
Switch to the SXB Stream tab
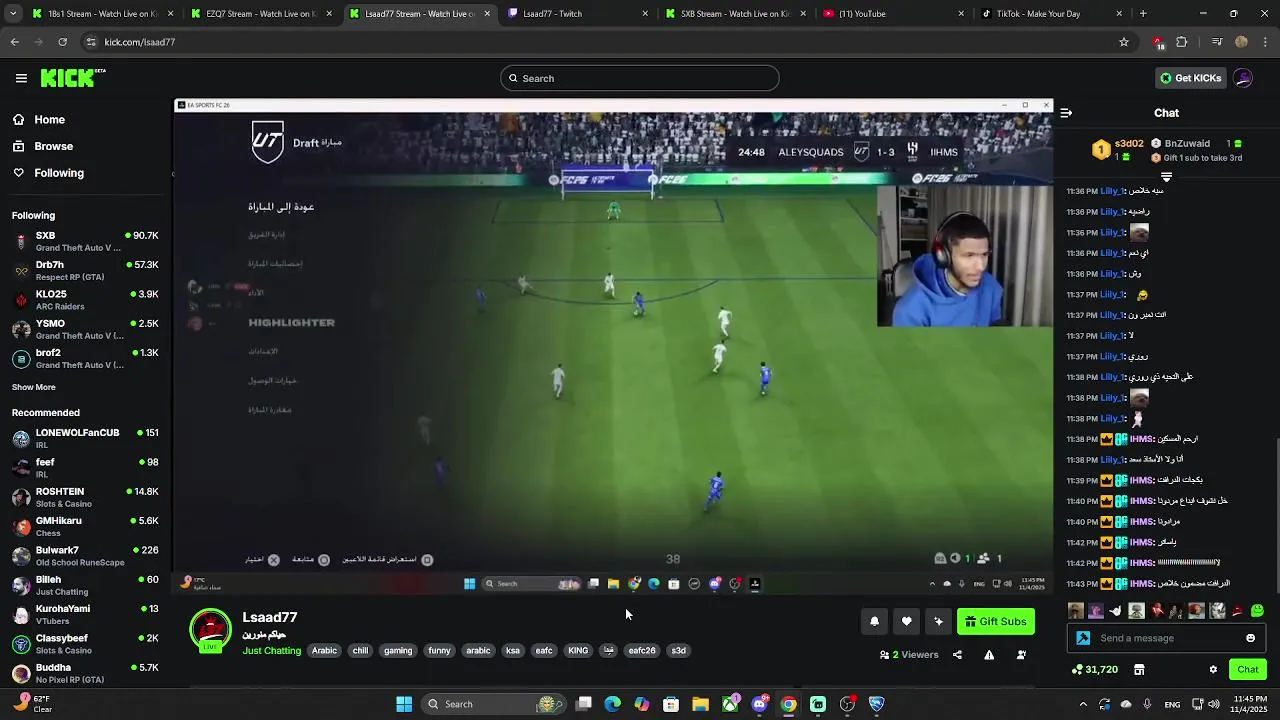736,14
